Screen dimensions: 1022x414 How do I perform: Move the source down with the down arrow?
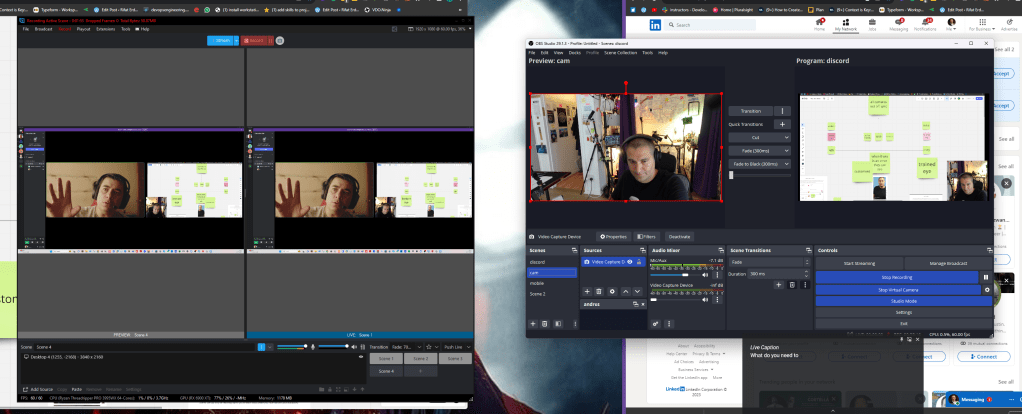[x=639, y=291]
